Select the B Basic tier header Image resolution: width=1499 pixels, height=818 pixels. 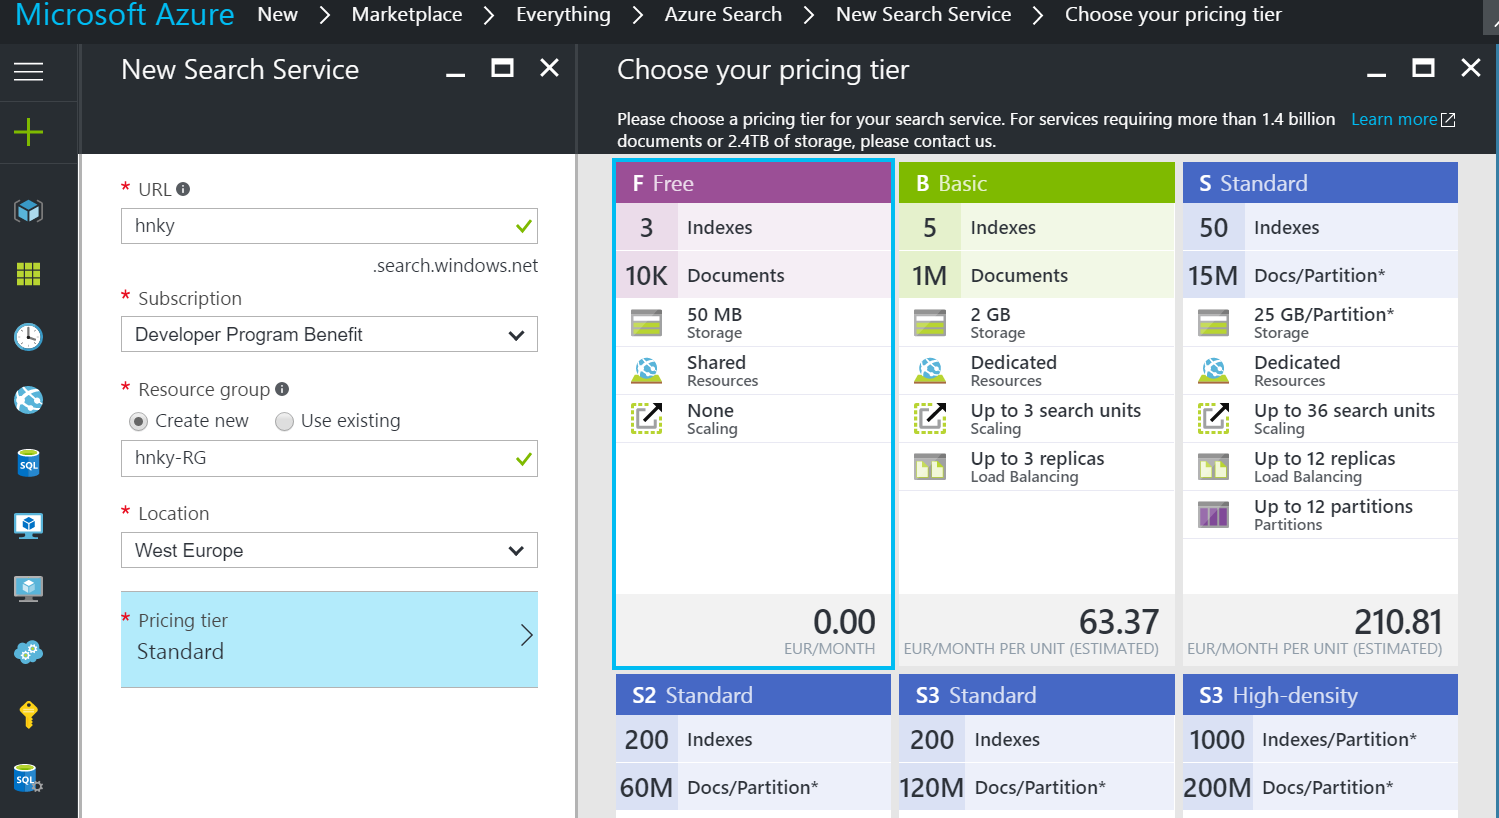[1037, 183]
